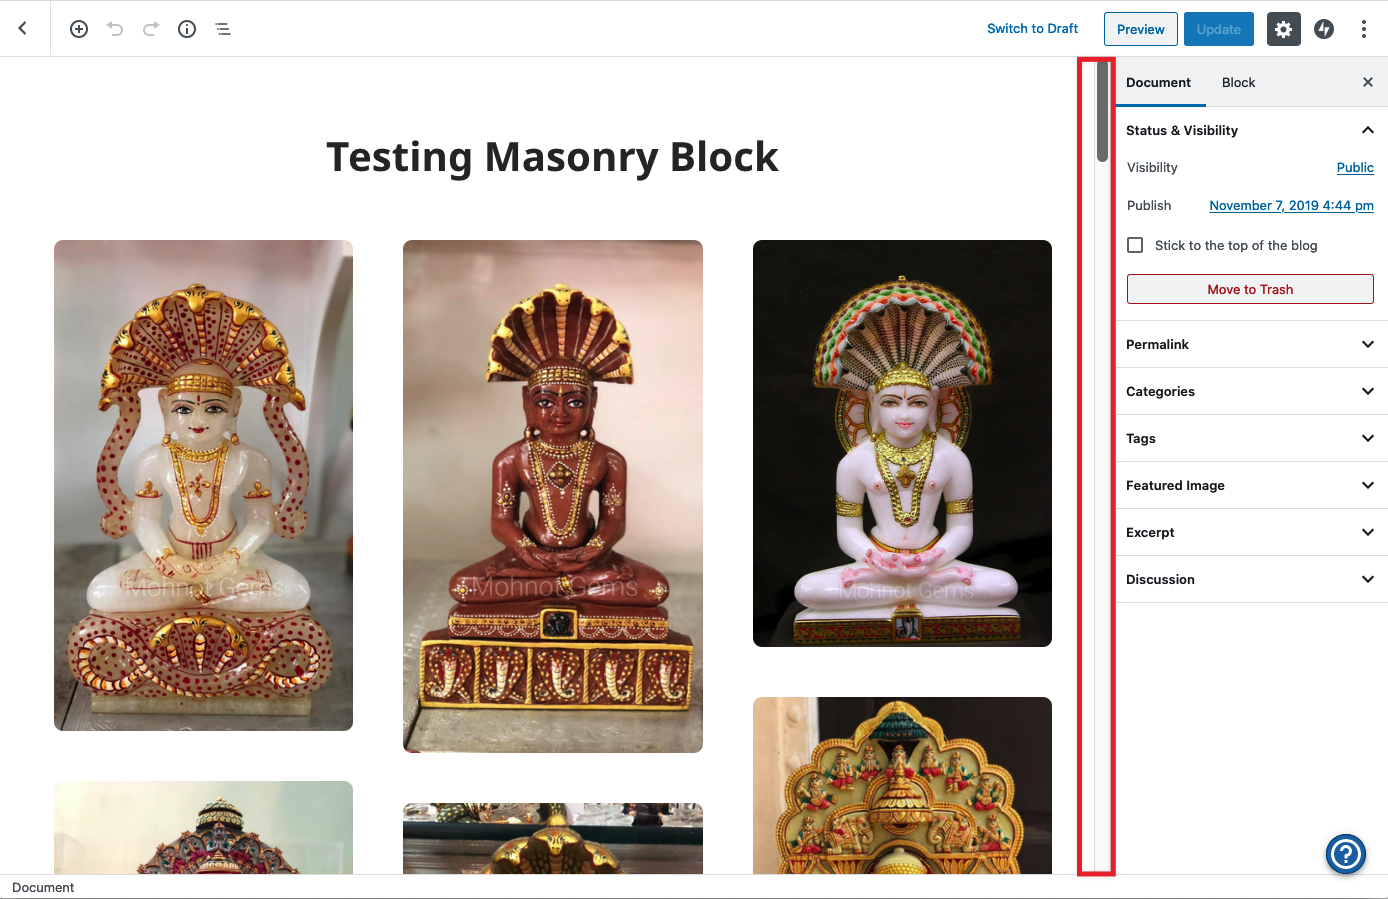The width and height of the screenshot is (1388, 899).
Task: Check Stick to the top of blog
Action: (x=1135, y=245)
